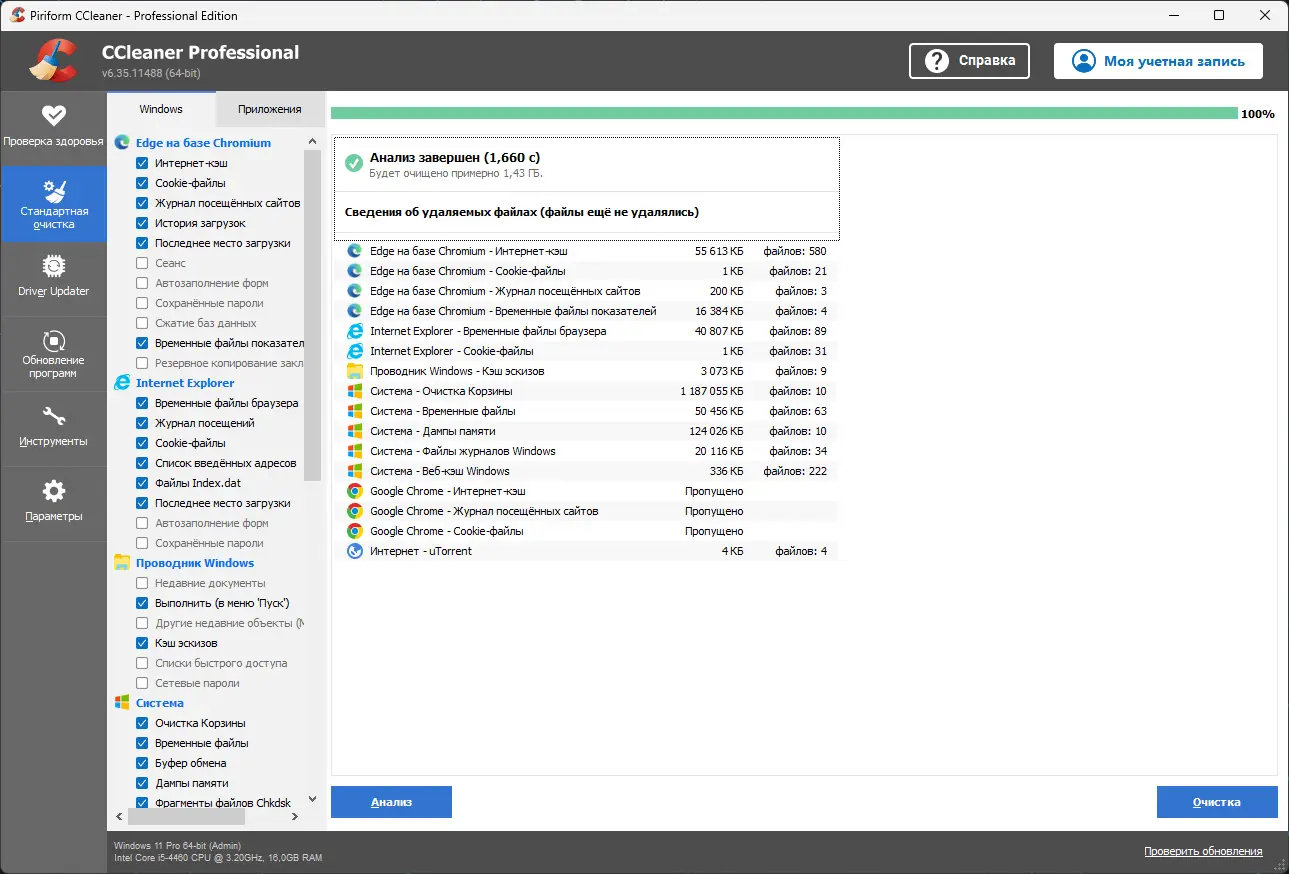Switch to the Windows tab
The width and height of the screenshot is (1289, 874).
pos(161,109)
